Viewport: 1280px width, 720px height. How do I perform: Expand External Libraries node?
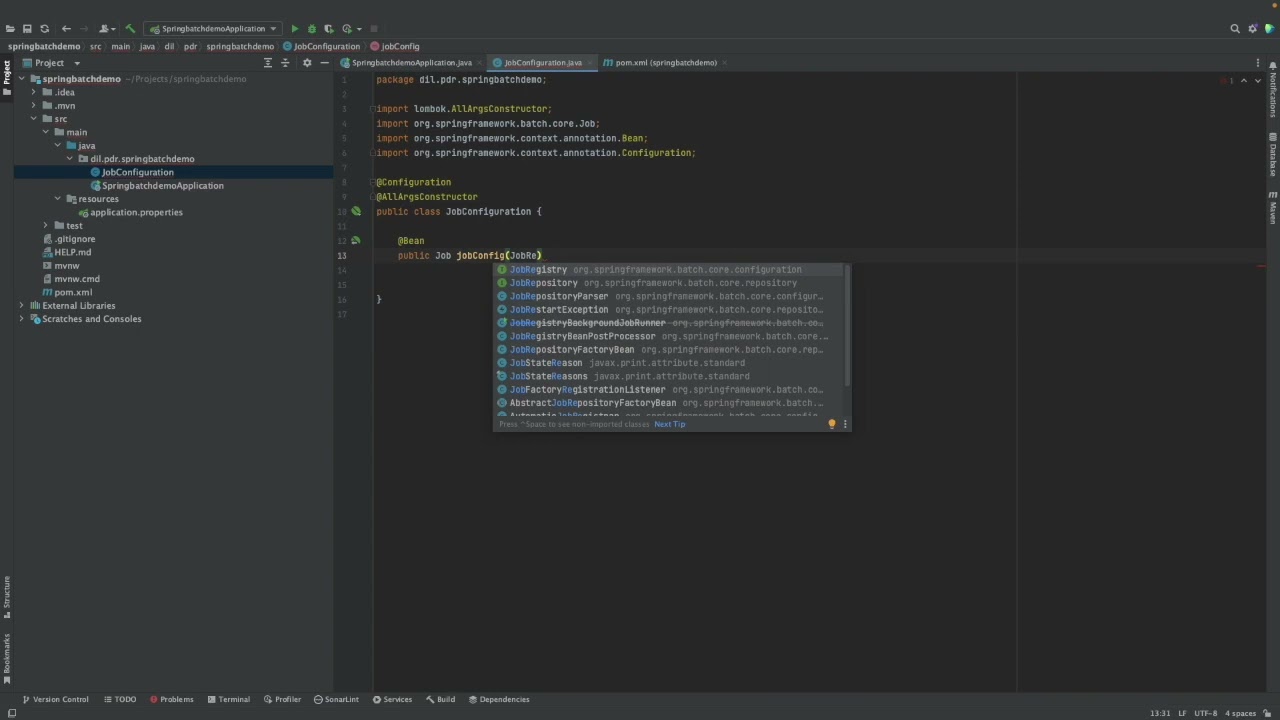click(x=21, y=305)
